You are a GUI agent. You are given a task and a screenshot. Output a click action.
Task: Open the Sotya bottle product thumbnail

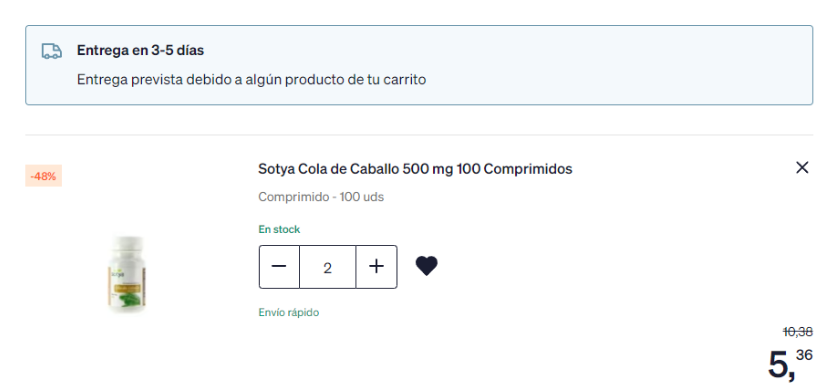(126, 274)
